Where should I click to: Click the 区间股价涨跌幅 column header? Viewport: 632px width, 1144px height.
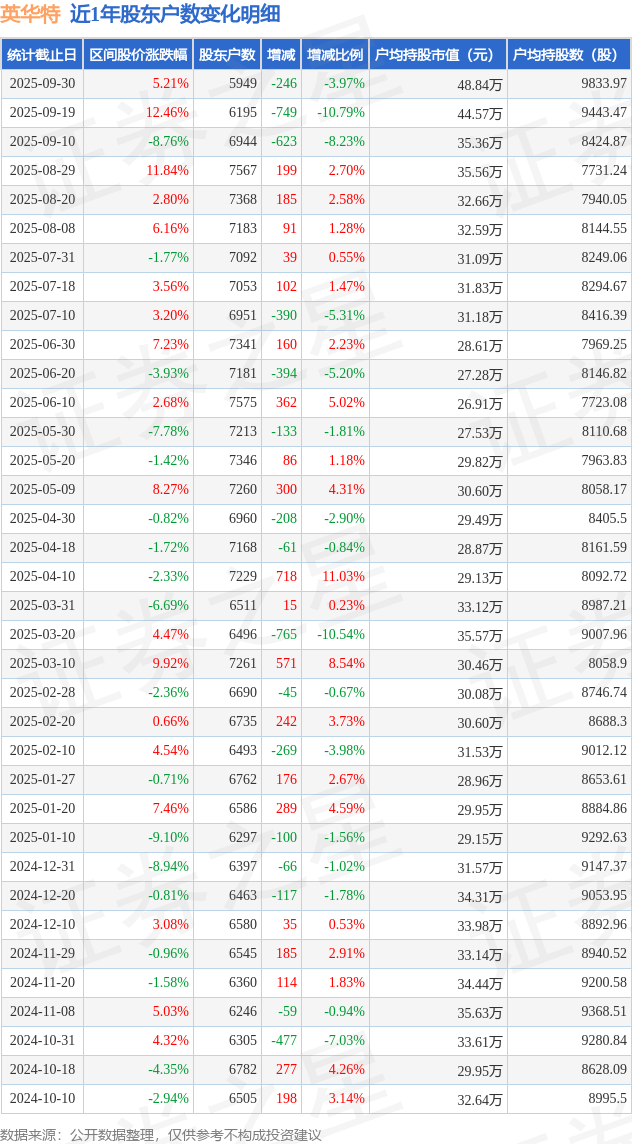click(137, 55)
